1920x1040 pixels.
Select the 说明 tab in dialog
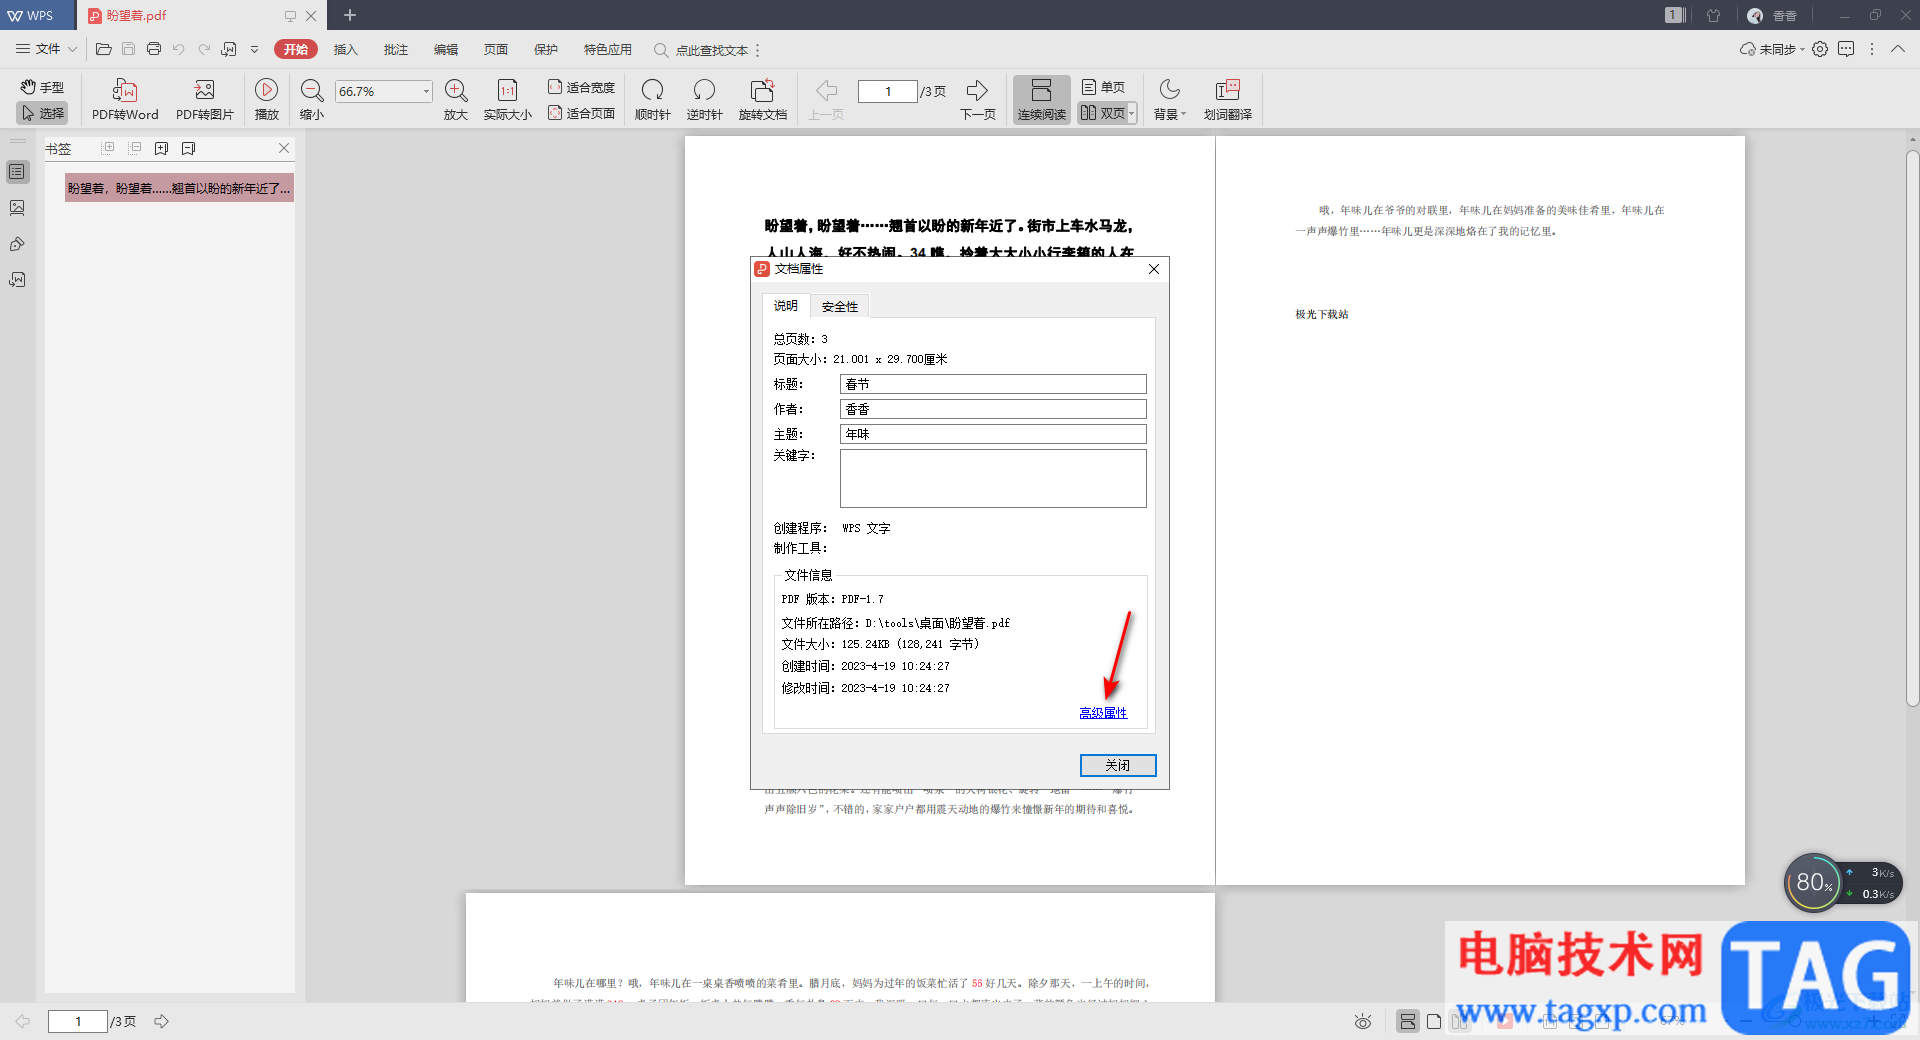(786, 306)
